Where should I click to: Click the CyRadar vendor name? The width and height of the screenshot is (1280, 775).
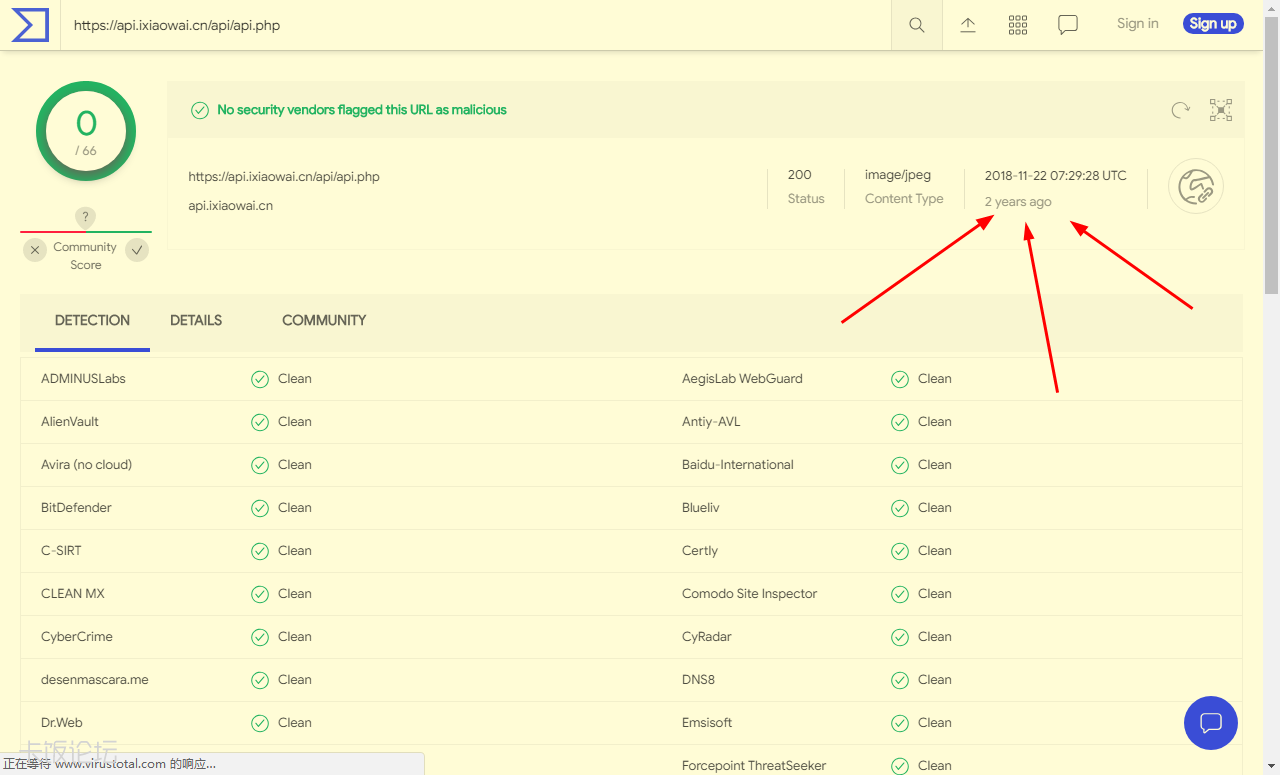[707, 637]
